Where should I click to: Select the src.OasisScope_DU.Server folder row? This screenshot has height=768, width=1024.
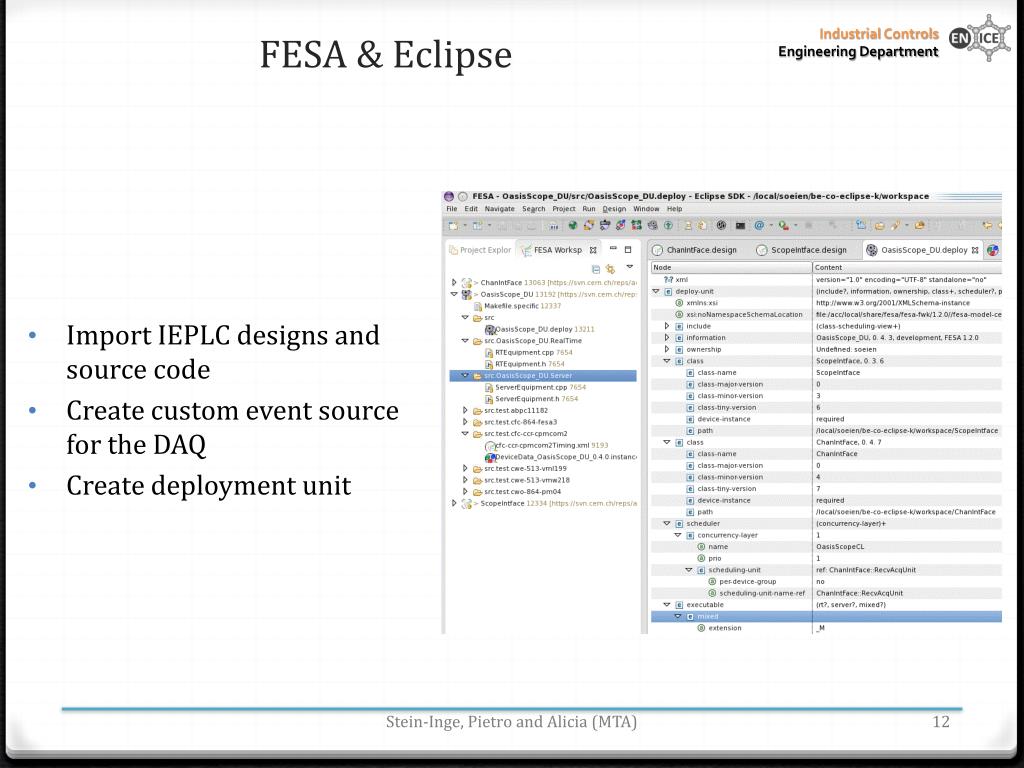point(543,376)
